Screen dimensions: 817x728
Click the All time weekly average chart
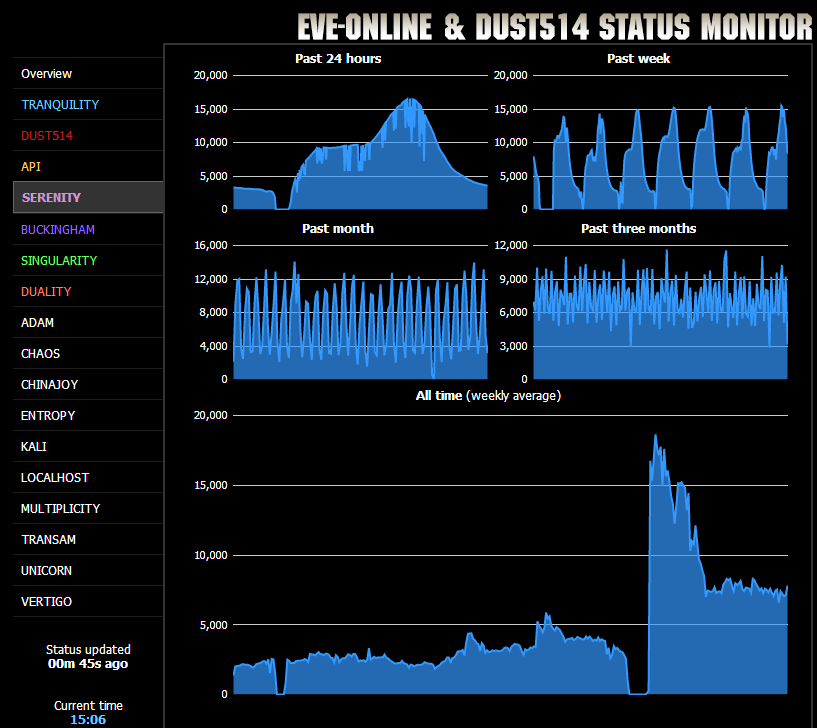(510, 554)
